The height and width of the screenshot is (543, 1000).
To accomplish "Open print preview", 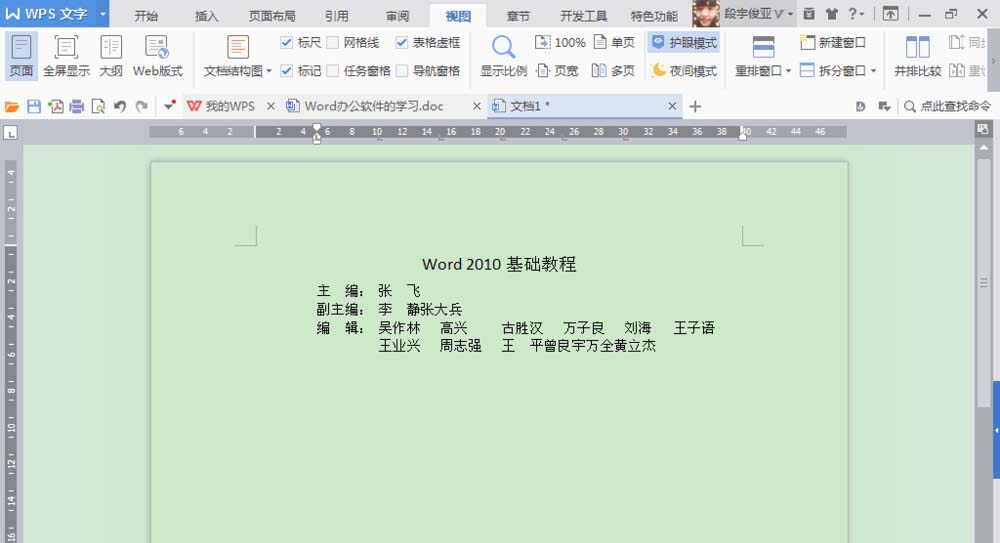I will pyautogui.click(x=98, y=107).
